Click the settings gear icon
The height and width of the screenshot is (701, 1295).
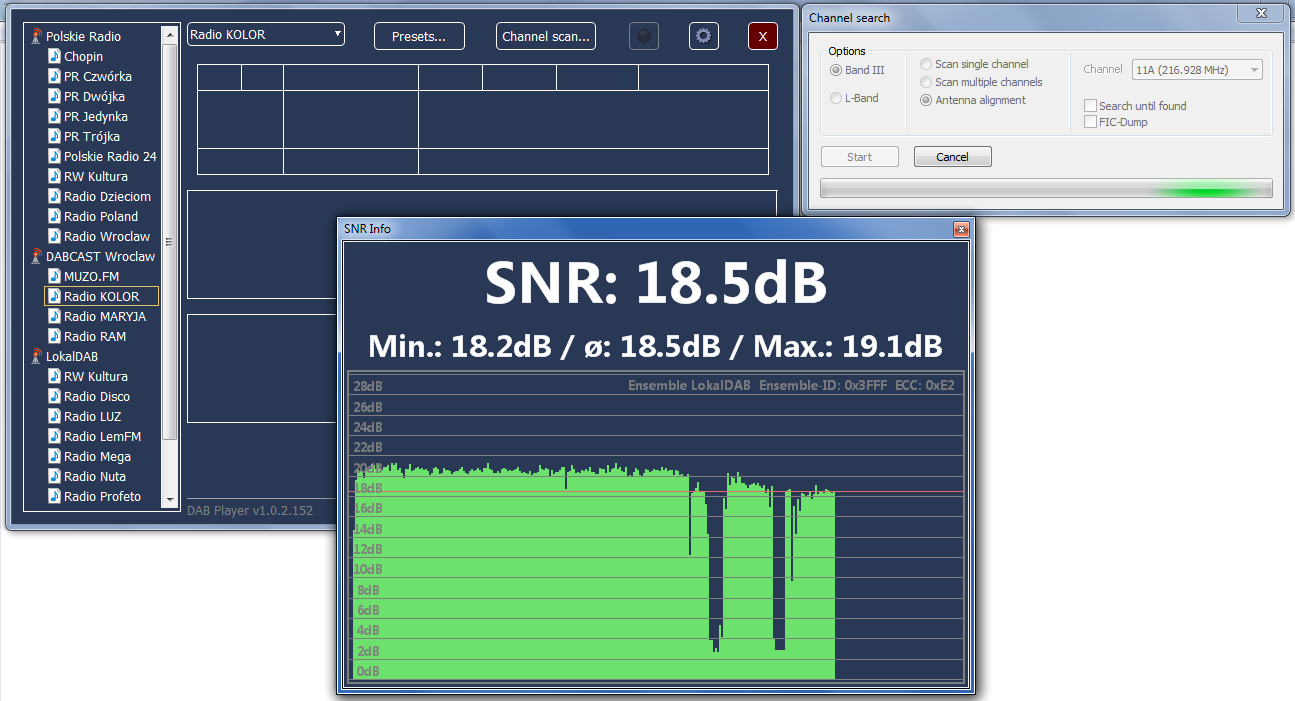[x=704, y=36]
